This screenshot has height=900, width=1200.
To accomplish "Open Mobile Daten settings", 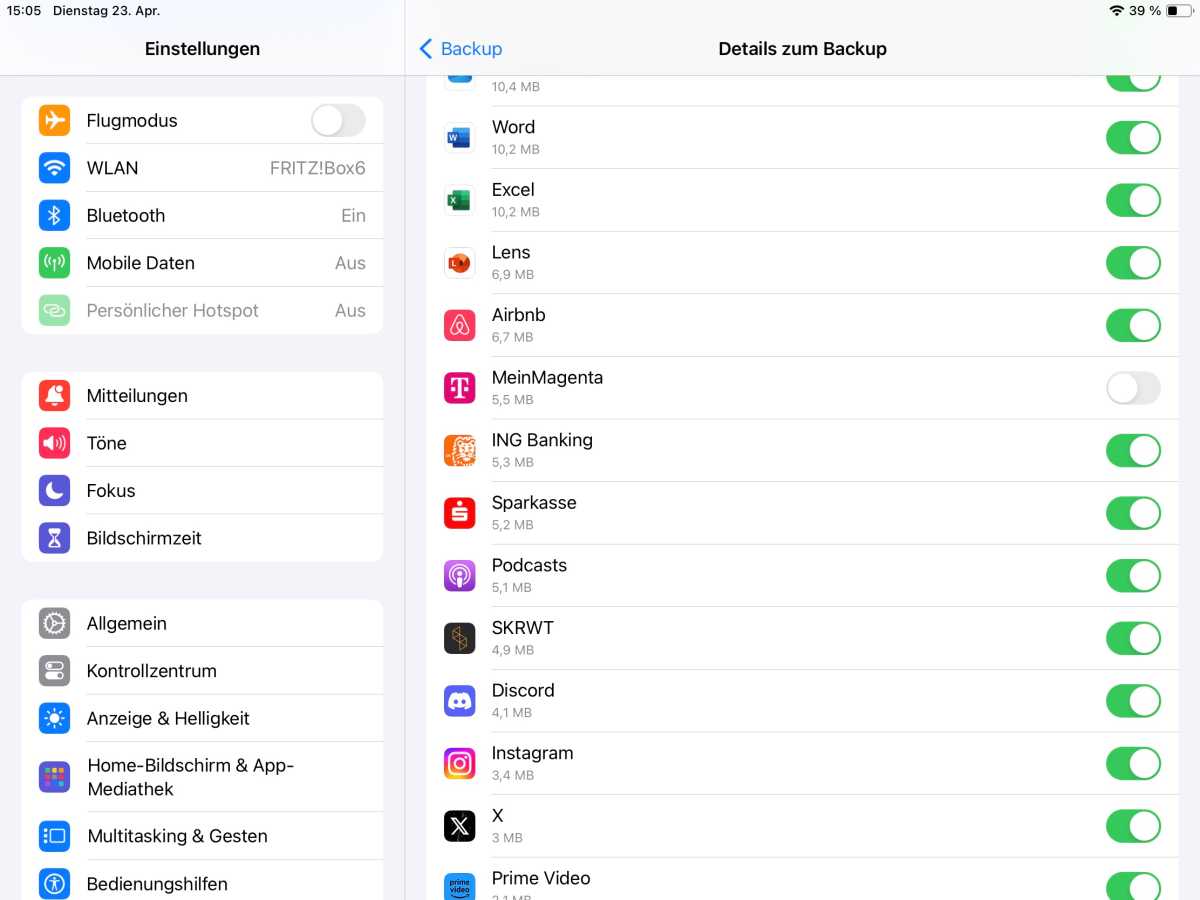I will point(202,263).
